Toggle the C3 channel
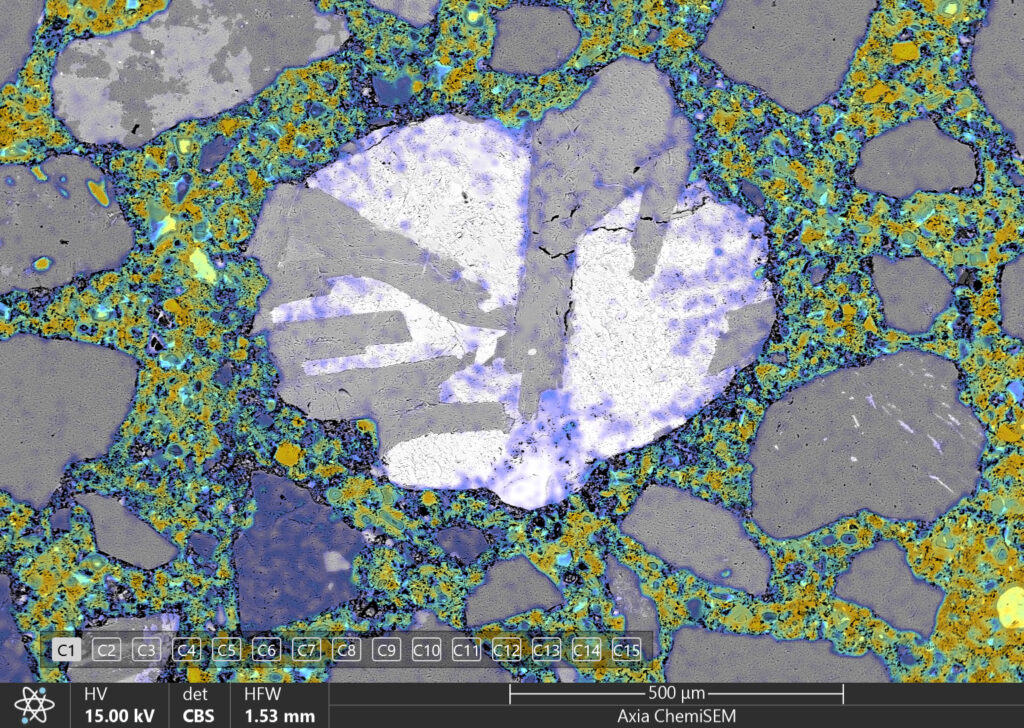 [x=147, y=650]
